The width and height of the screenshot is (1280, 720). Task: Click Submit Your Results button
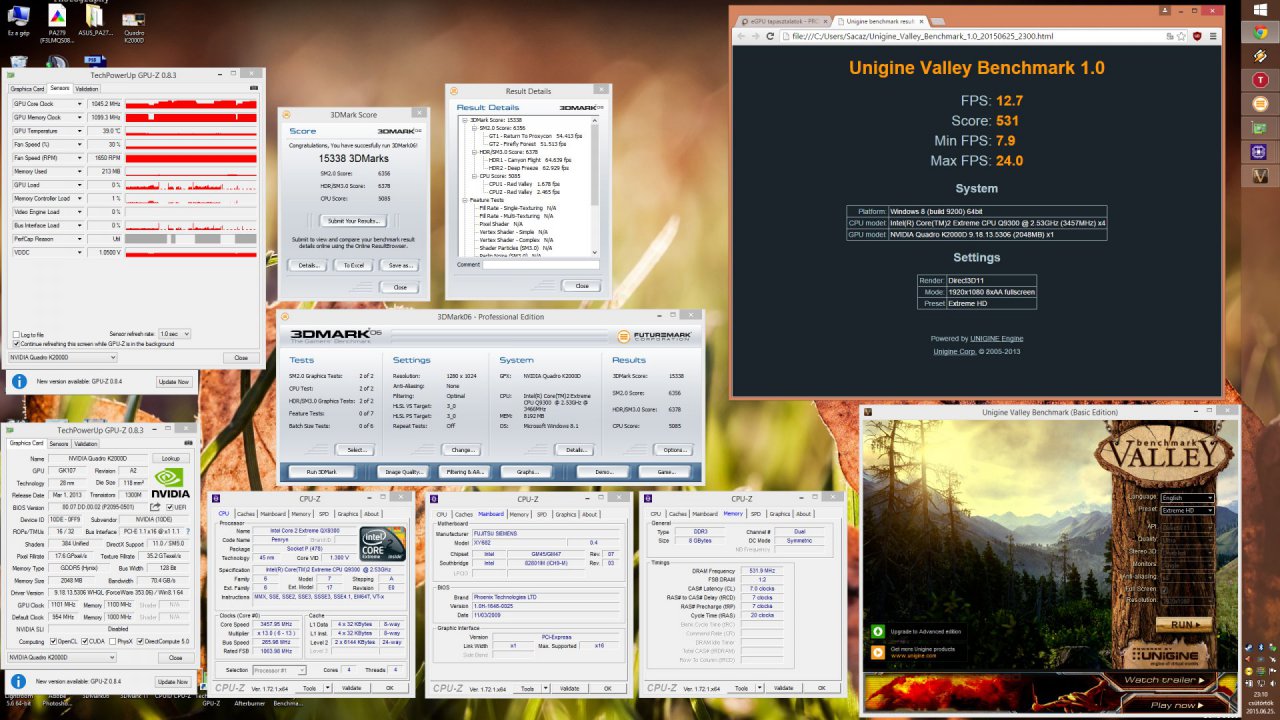(354, 220)
